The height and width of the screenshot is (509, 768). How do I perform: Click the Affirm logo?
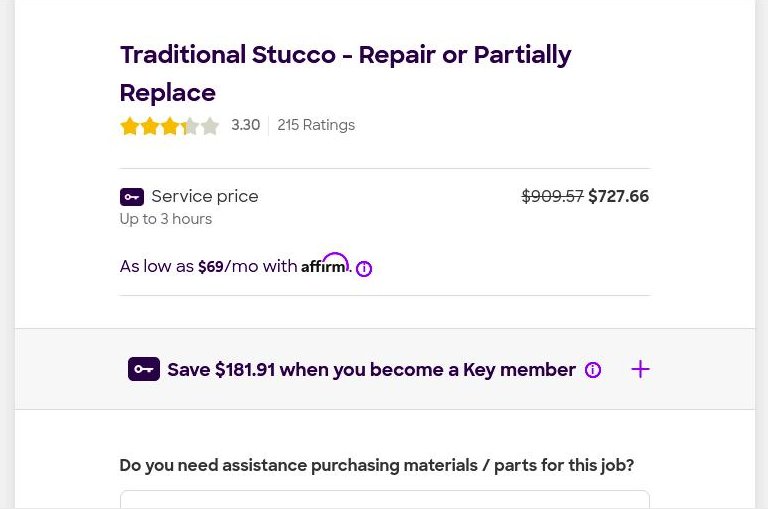325,264
